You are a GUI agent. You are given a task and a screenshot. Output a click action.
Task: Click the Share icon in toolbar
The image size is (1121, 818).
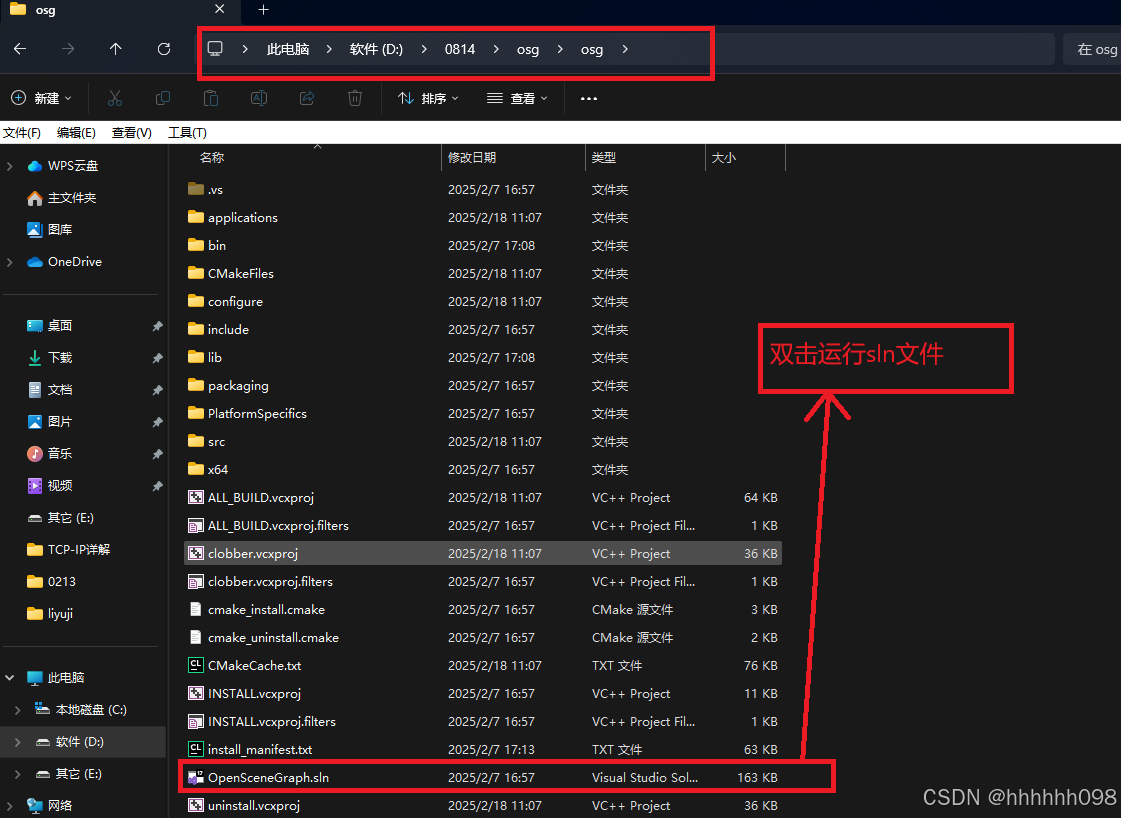tap(306, 98)
